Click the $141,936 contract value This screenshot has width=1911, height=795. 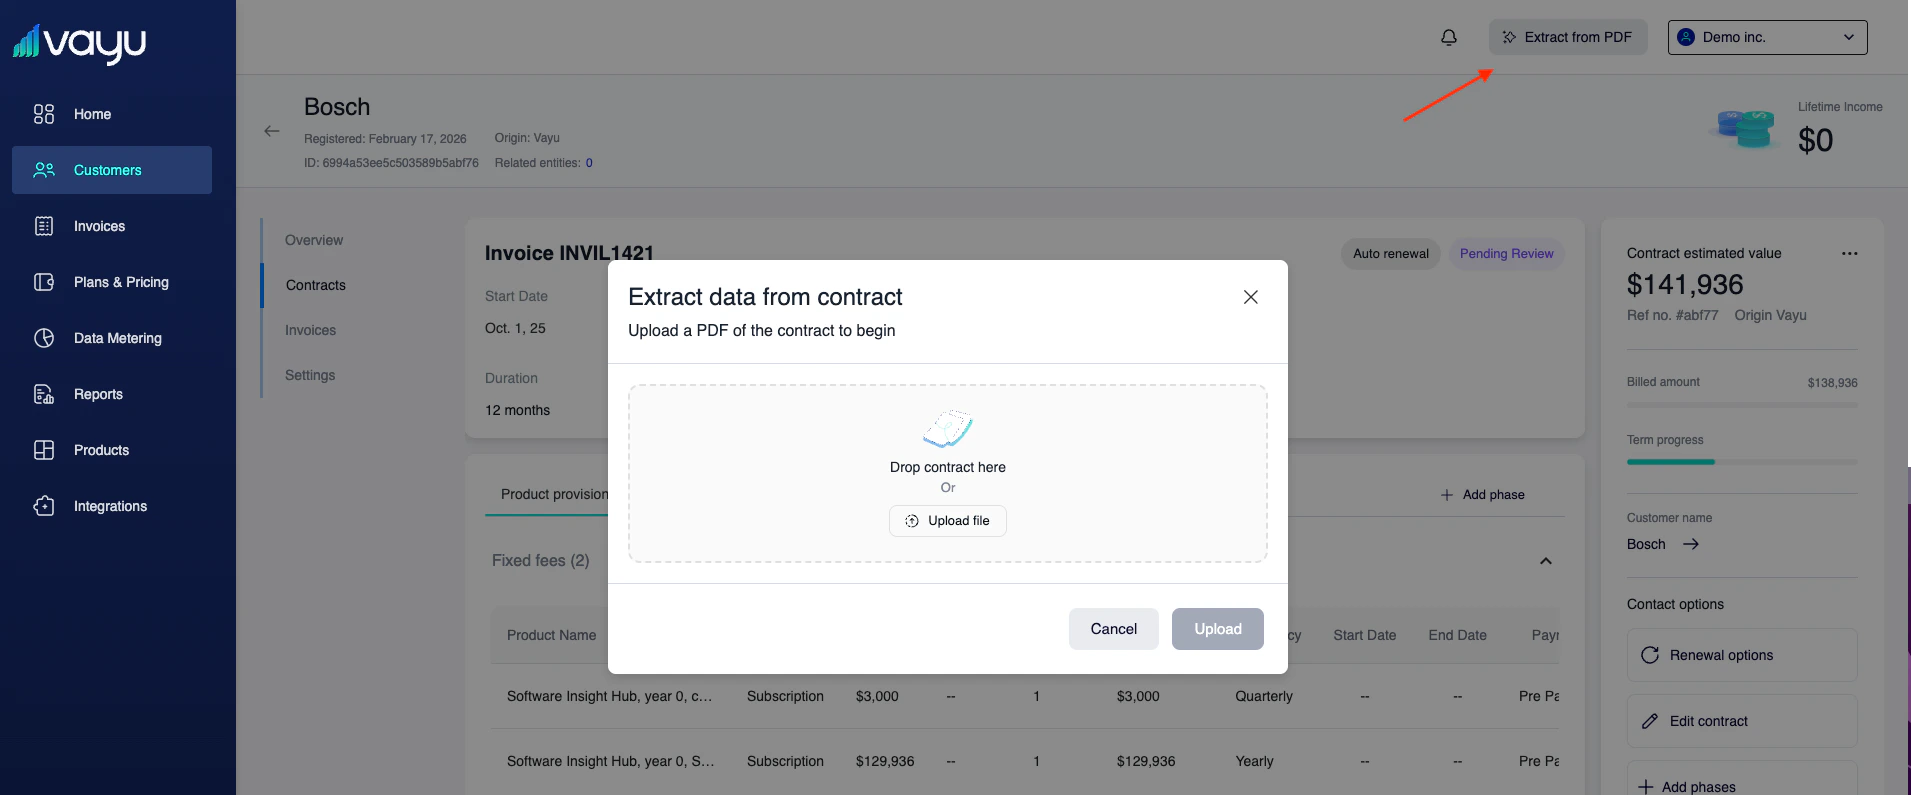click(x=1685, y=285)
